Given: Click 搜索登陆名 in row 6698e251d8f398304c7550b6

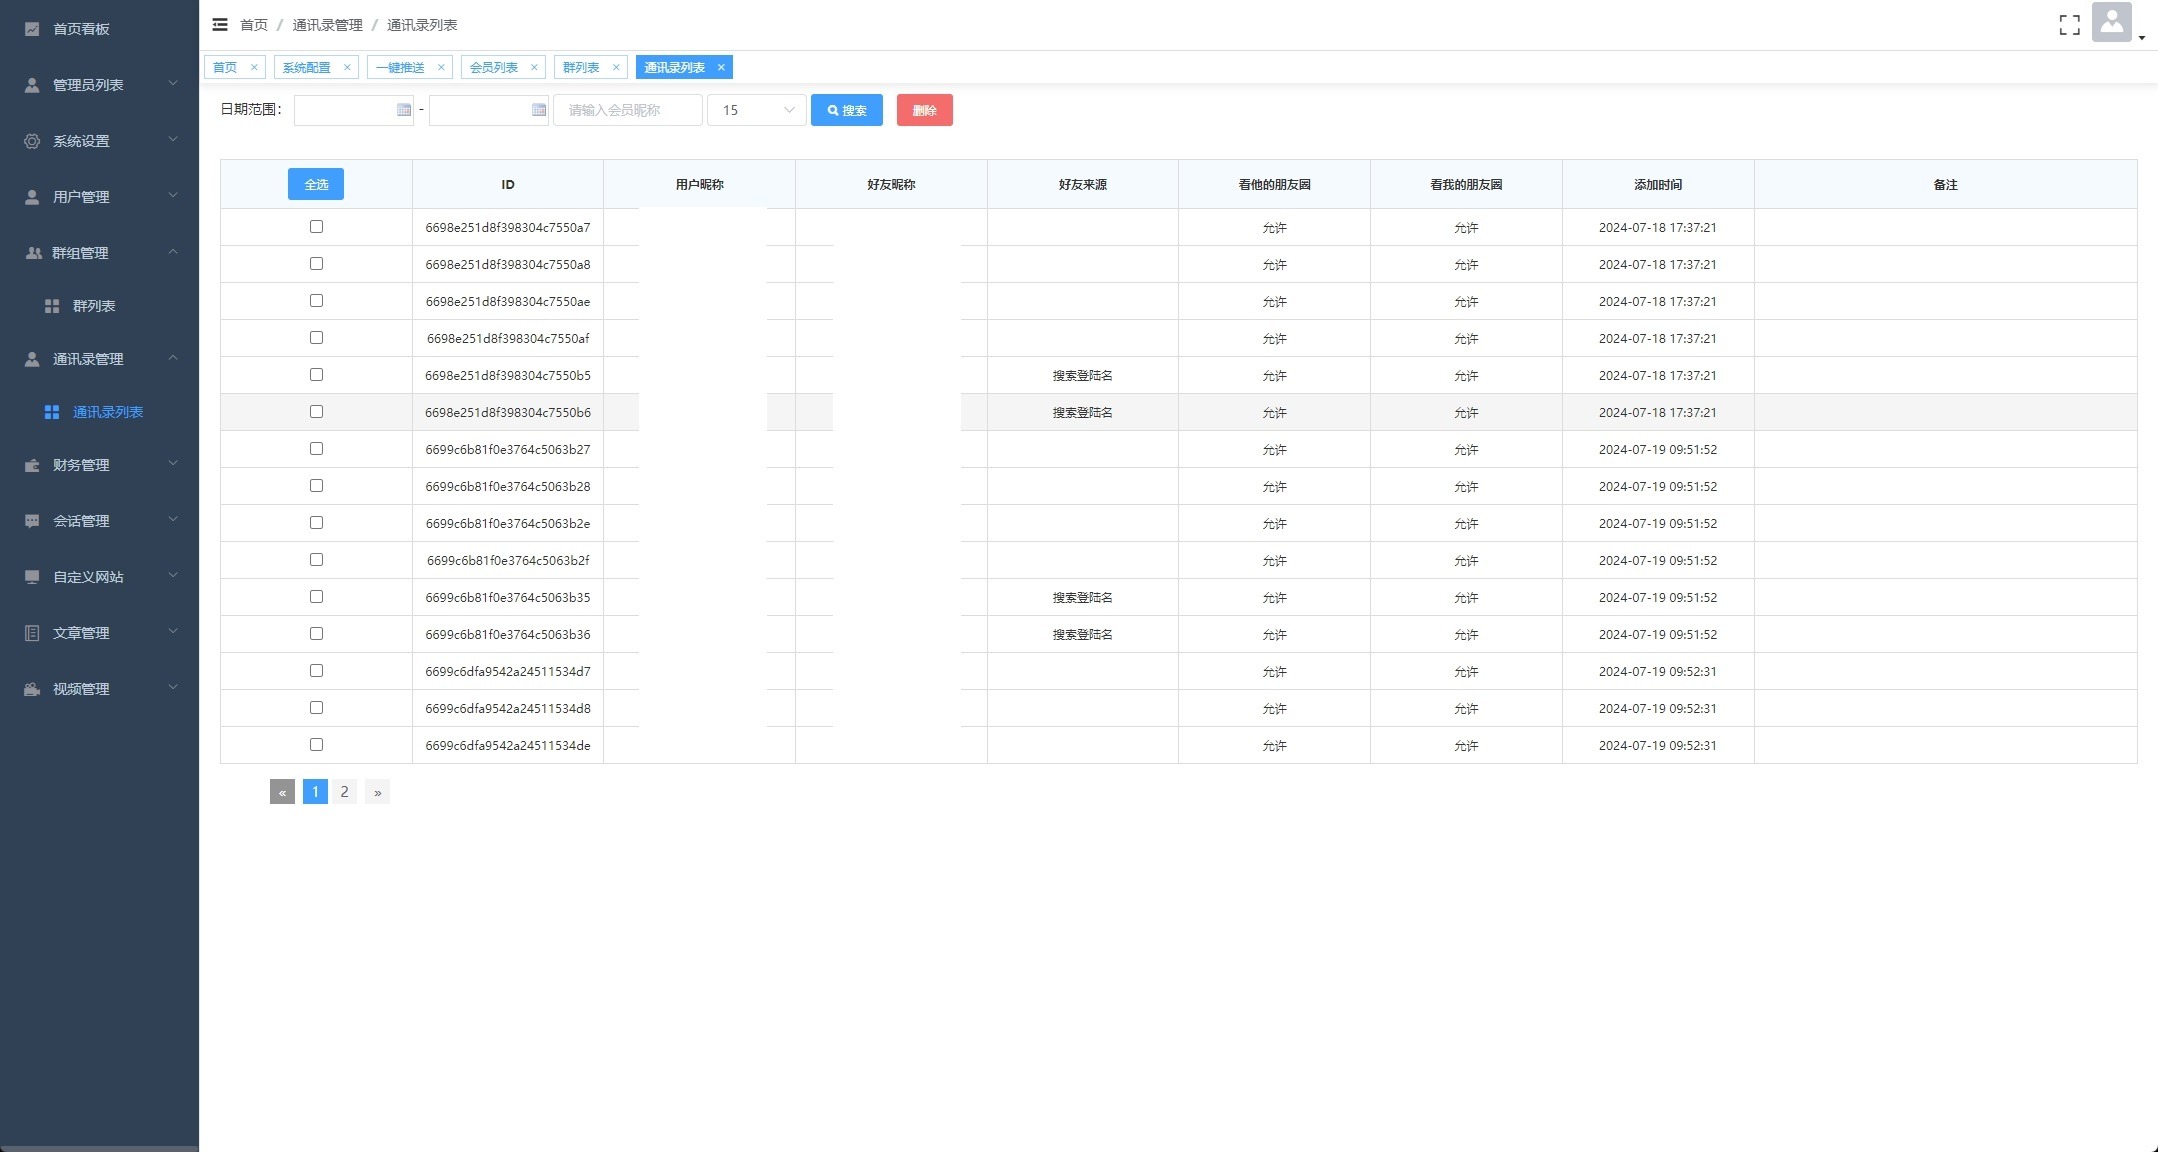Looking at the screenshot, I should 1082,412.
